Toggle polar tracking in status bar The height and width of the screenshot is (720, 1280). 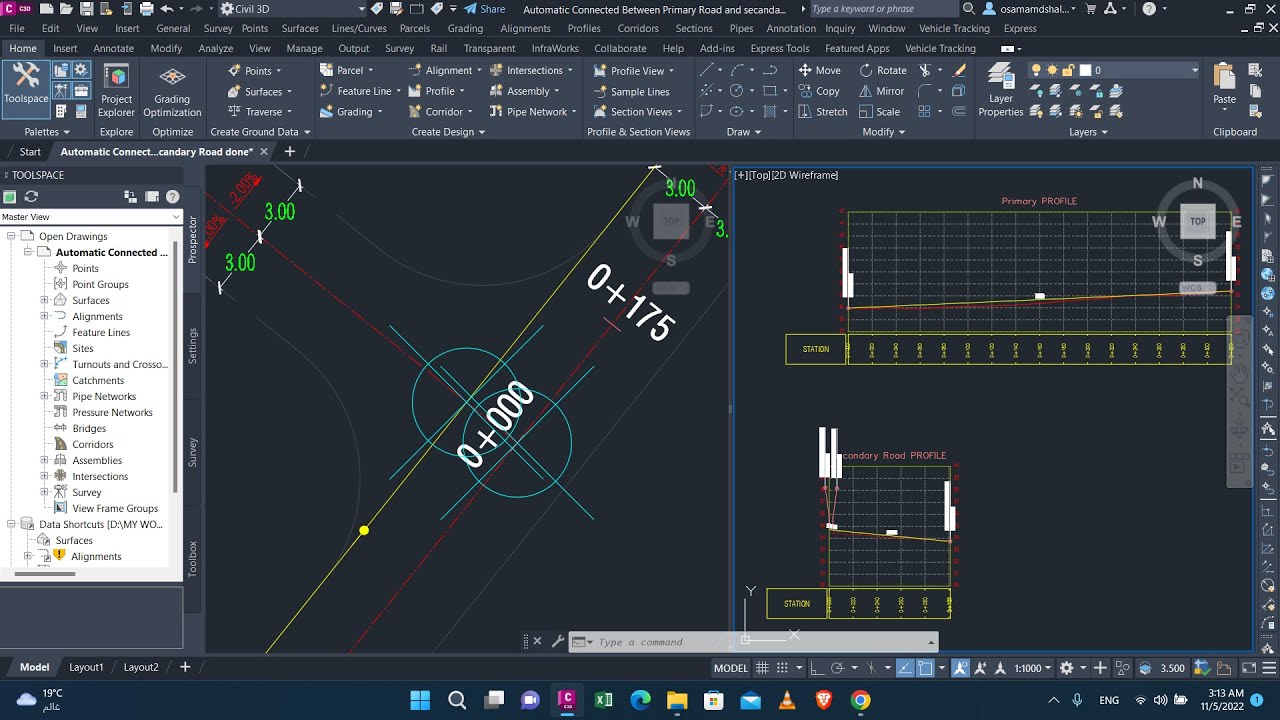[x=838, y=668]
